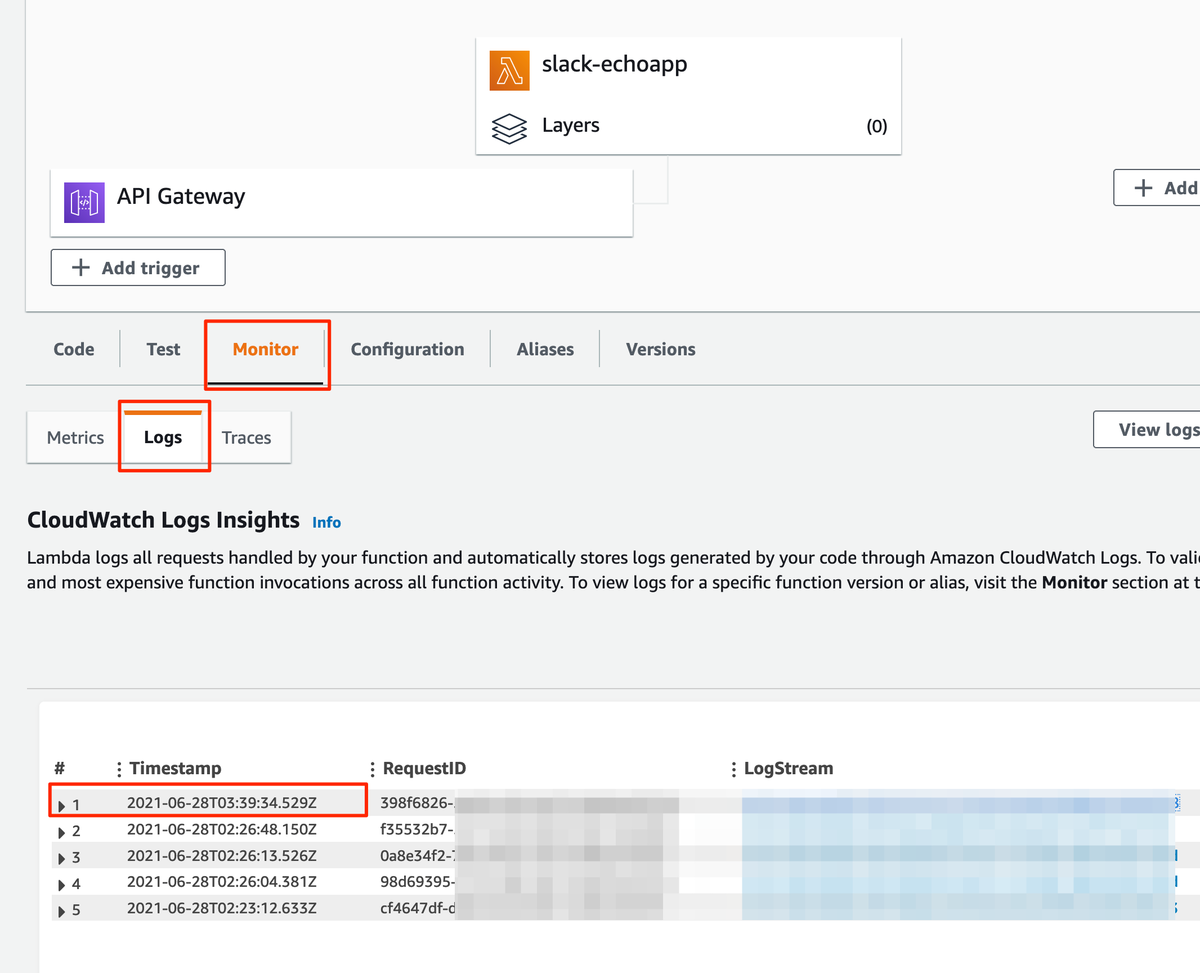Click the RequestID column header
This screenshot has height=973, width=1200.
425,768
